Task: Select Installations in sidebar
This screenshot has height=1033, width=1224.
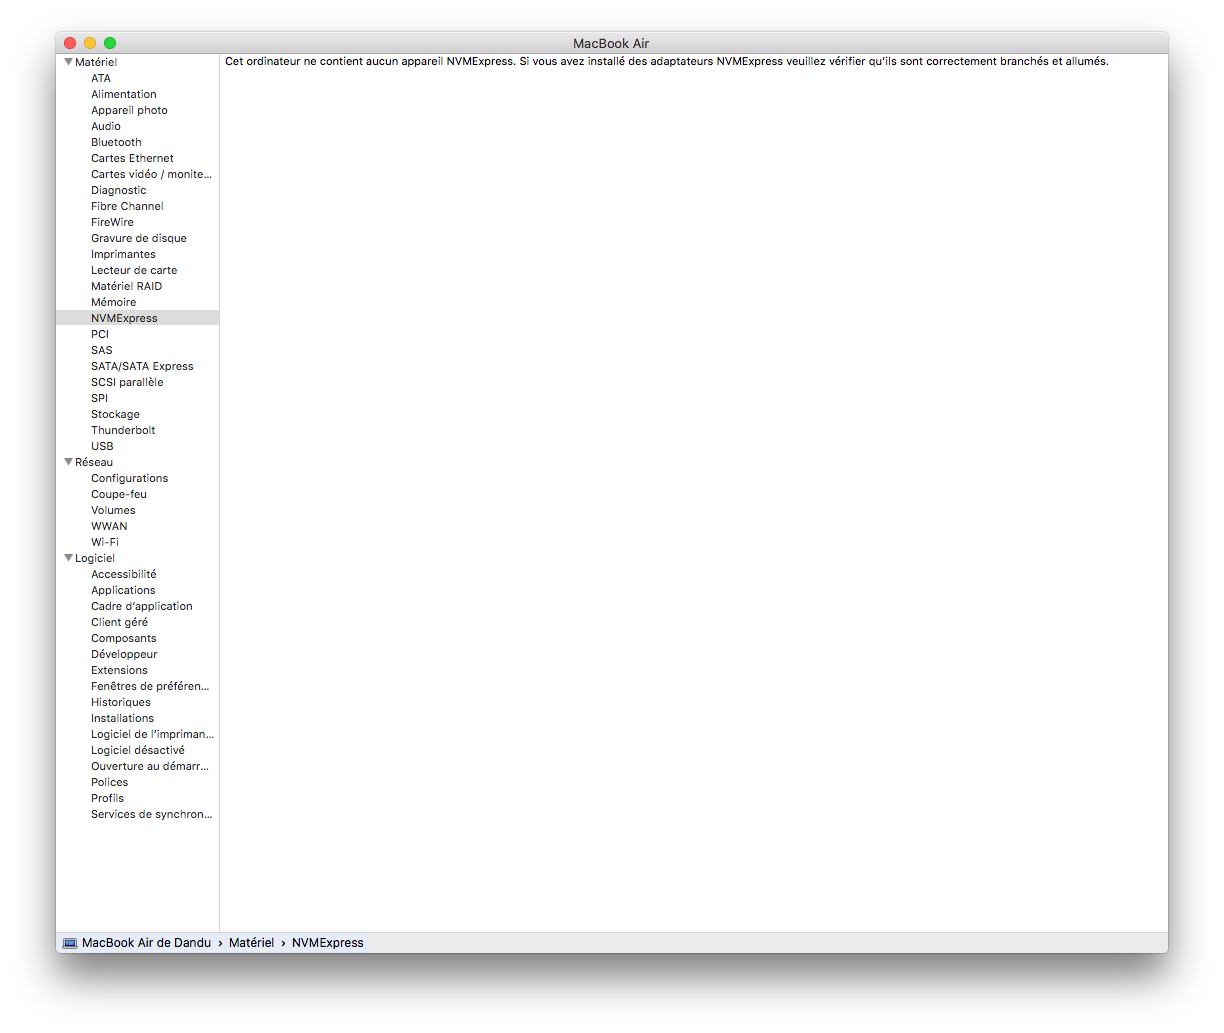Action: 122,718
